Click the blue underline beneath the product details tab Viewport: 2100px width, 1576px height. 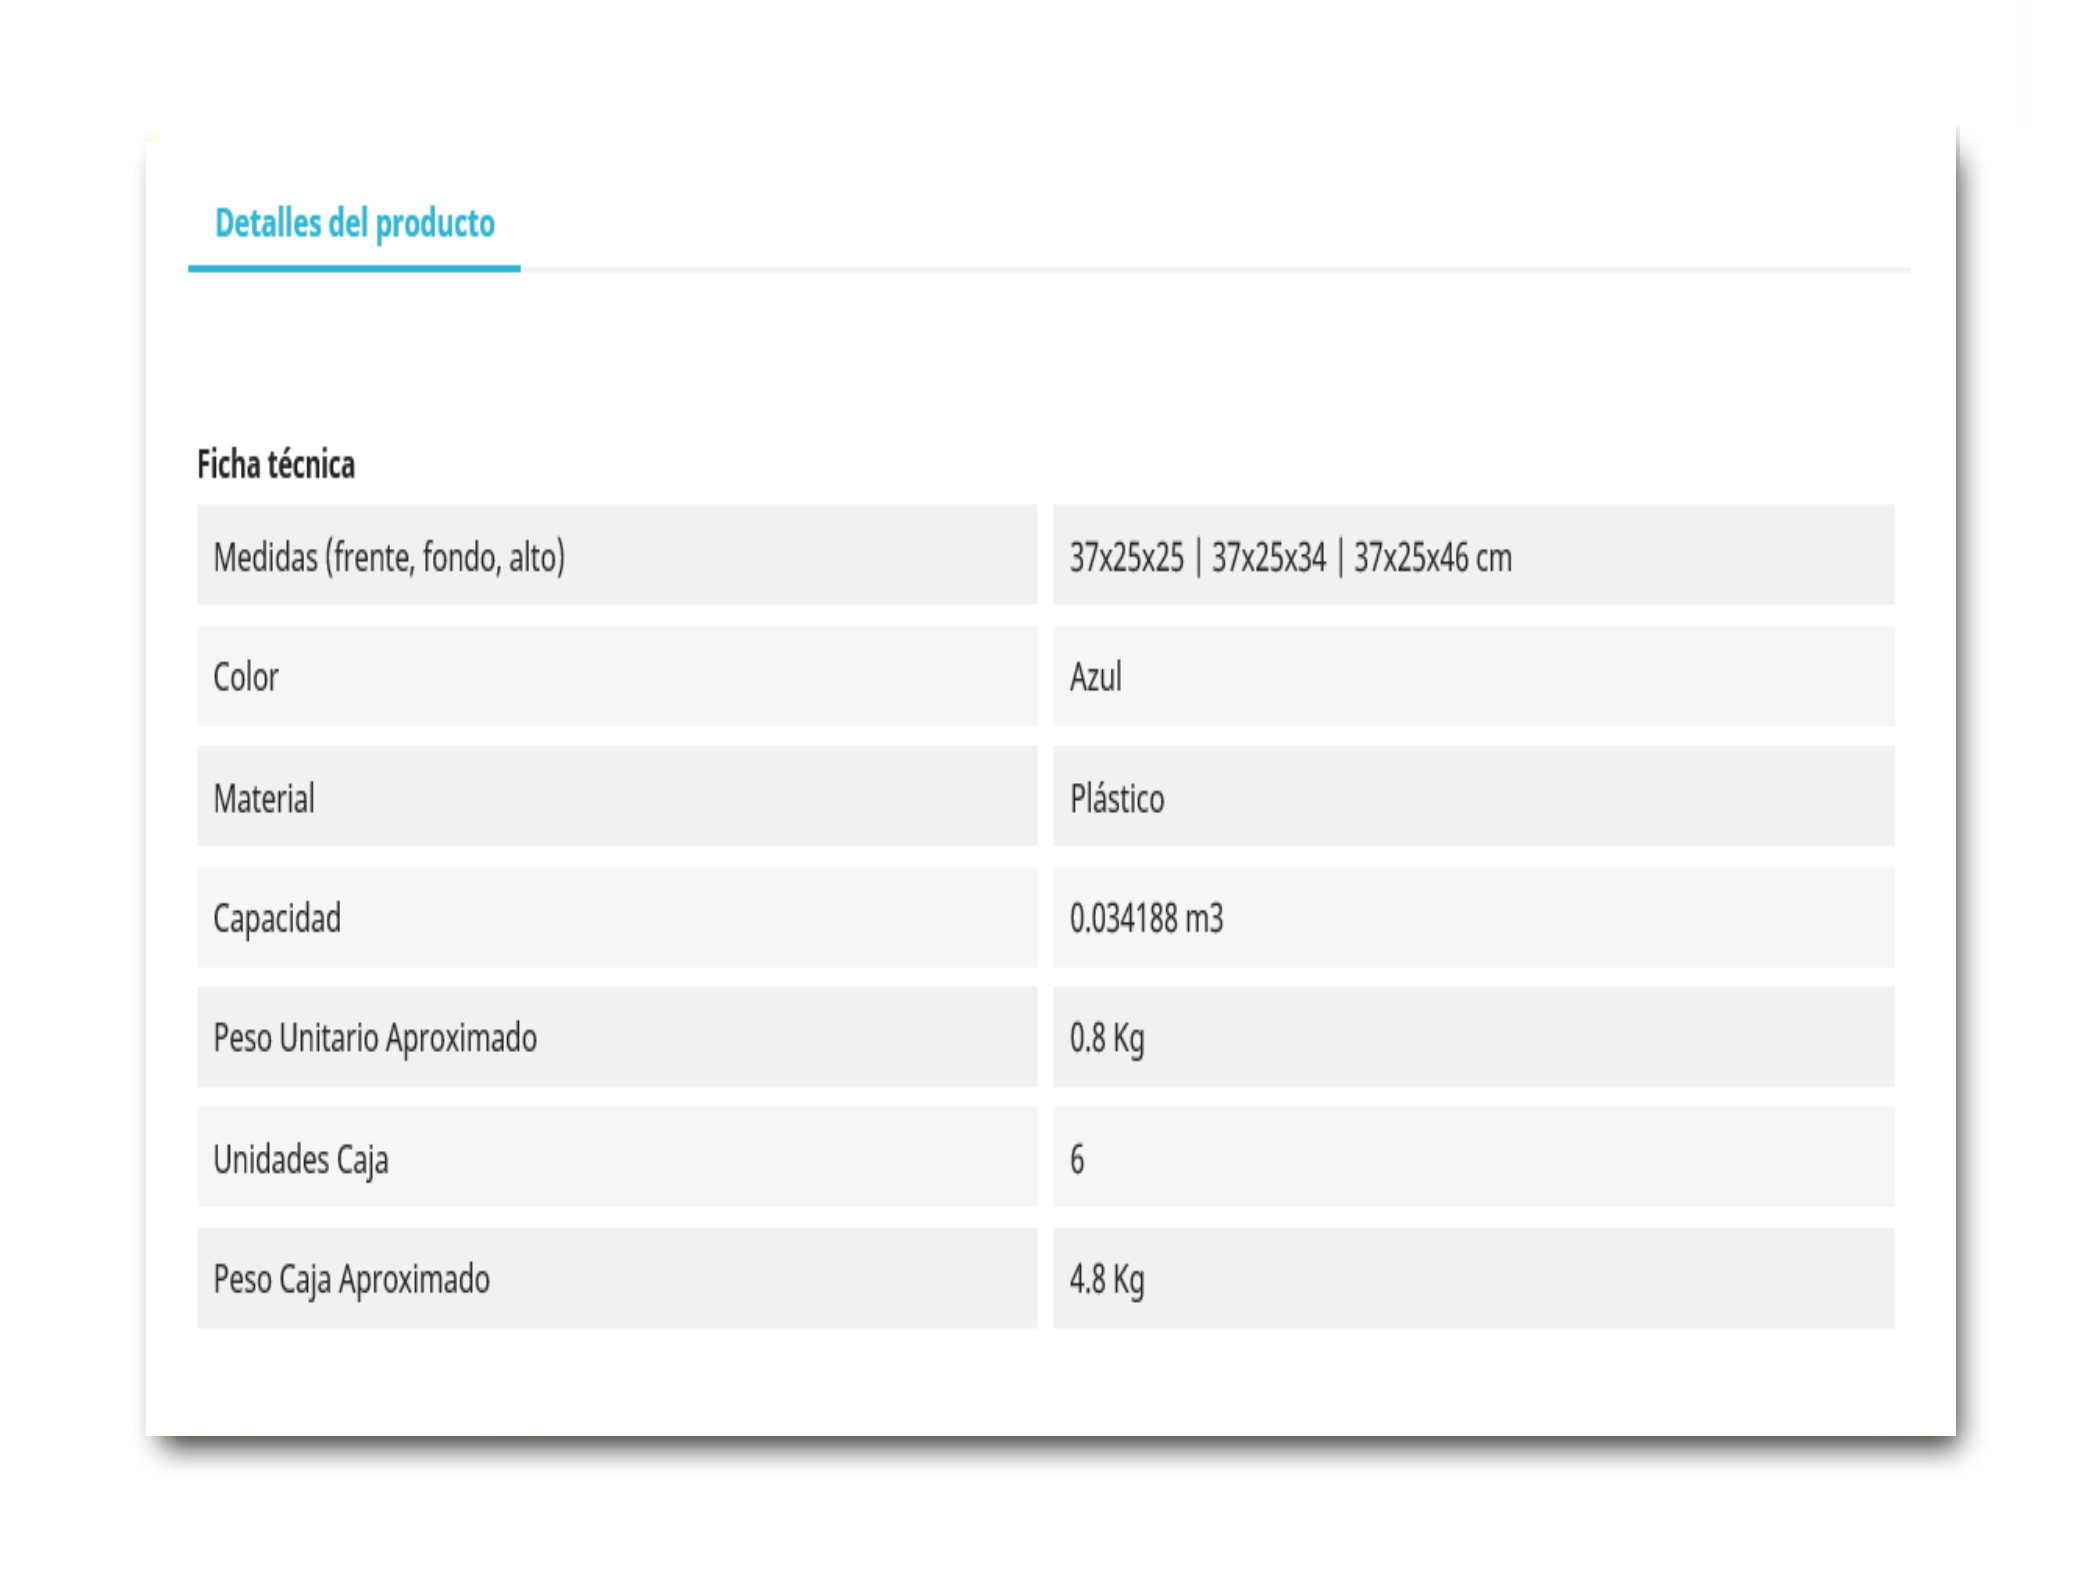tap(354, 268)
